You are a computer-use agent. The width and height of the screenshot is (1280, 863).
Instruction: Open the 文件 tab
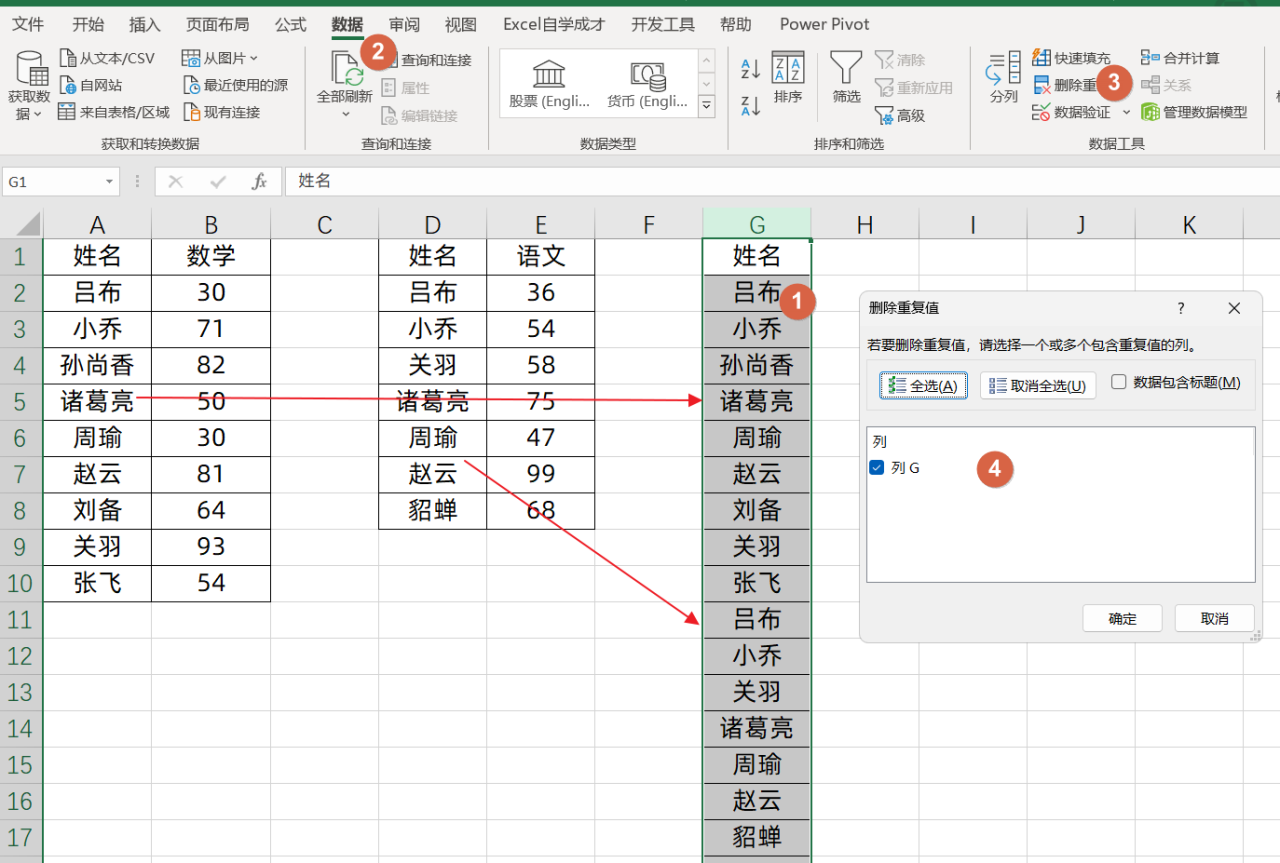27,24
